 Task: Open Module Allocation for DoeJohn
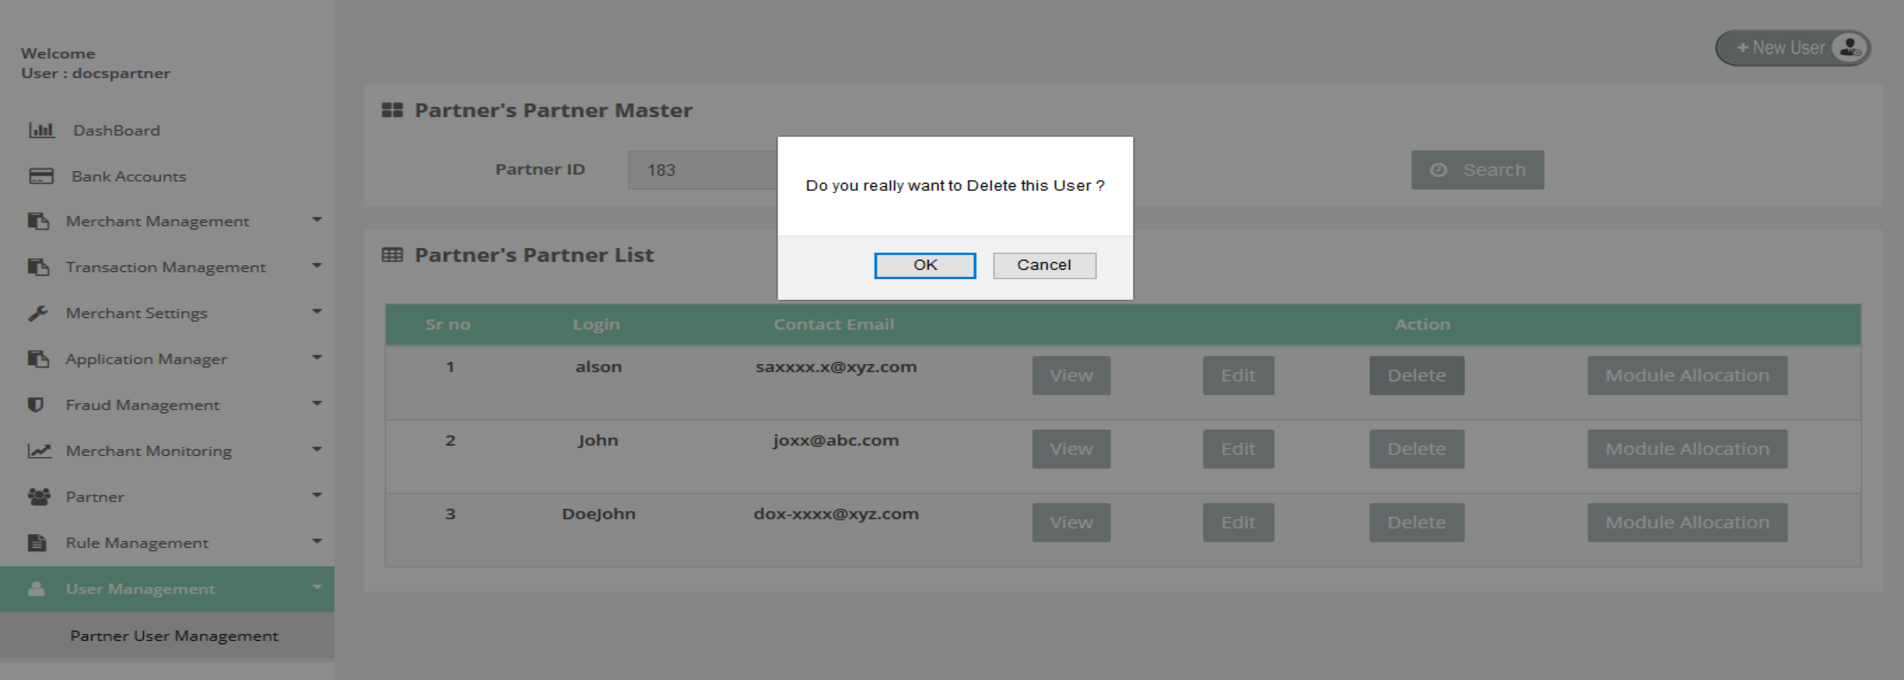click(1686, 522)
